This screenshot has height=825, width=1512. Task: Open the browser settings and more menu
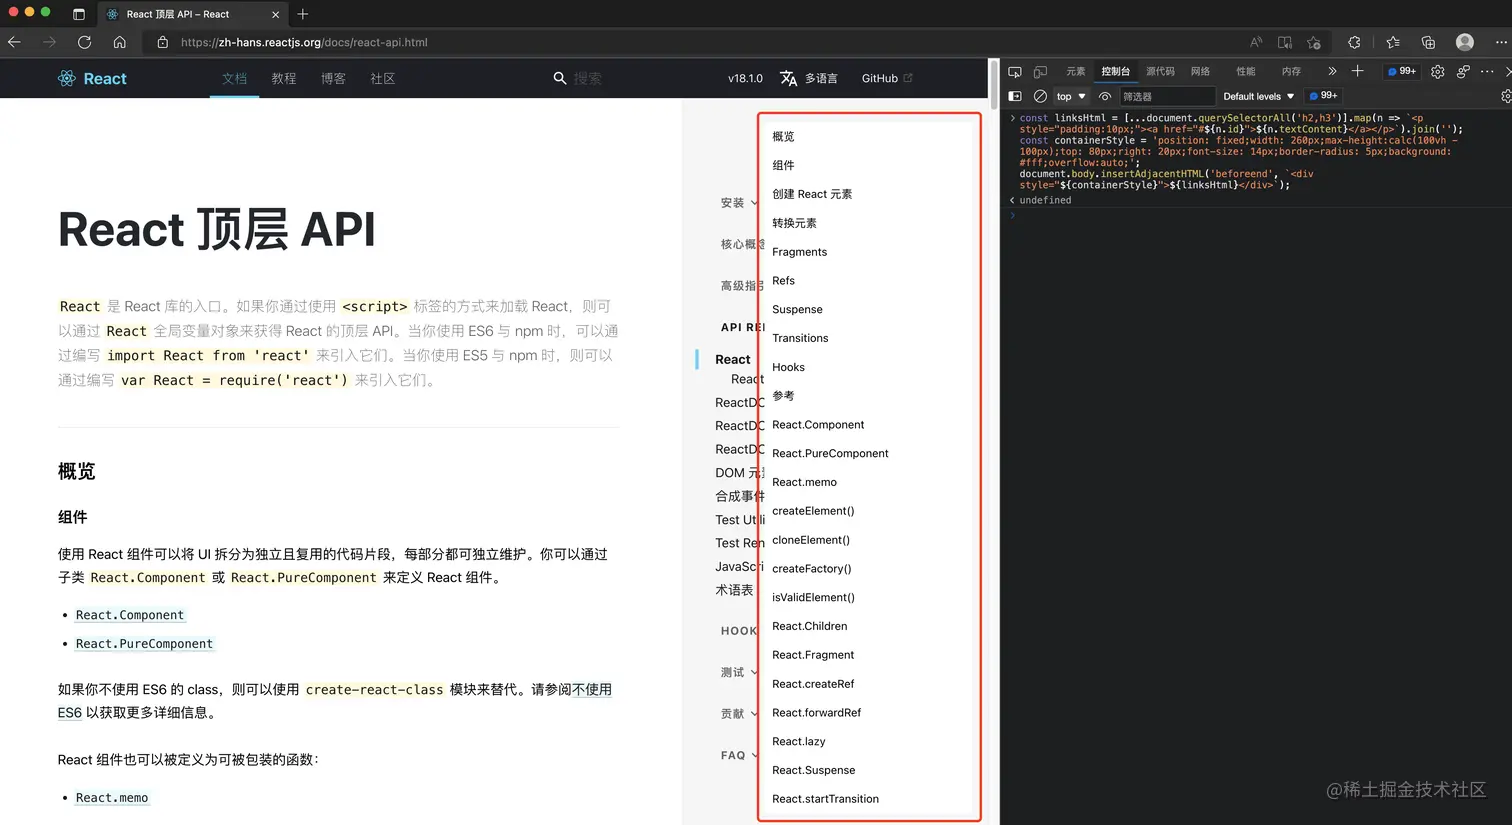[1500, 42]
